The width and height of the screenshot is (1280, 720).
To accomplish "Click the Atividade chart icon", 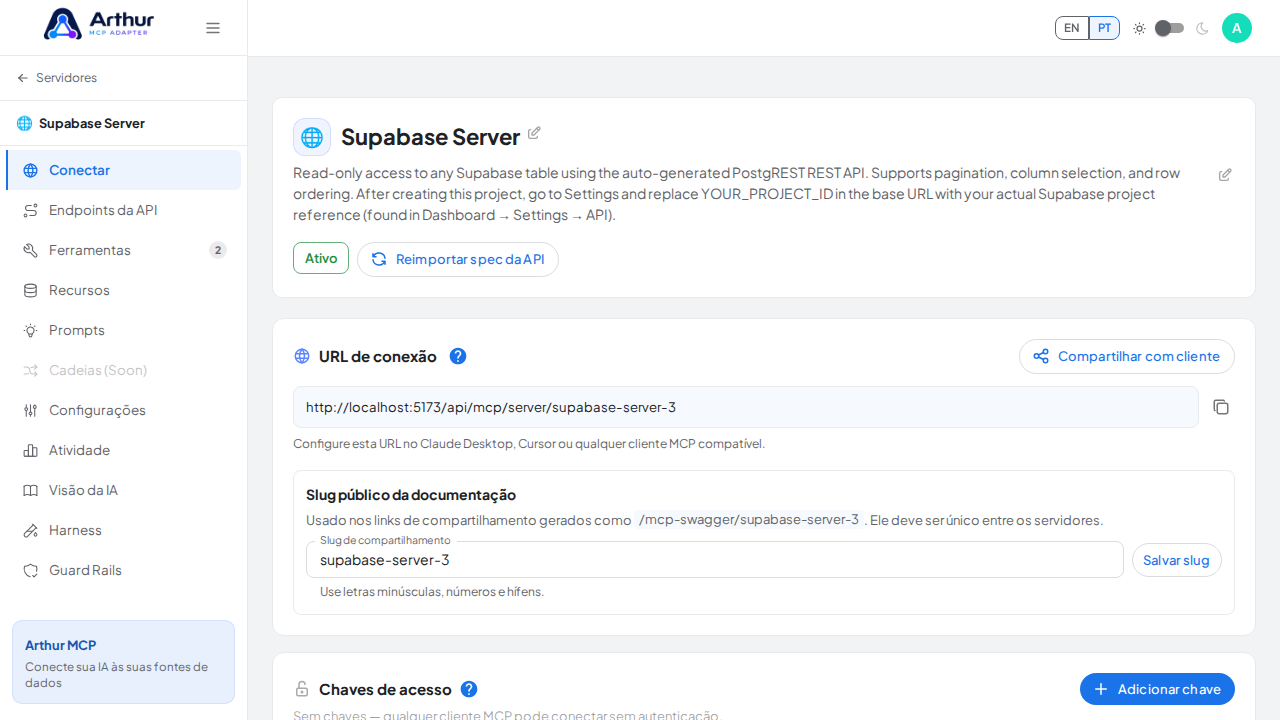I will coord(31,450).
